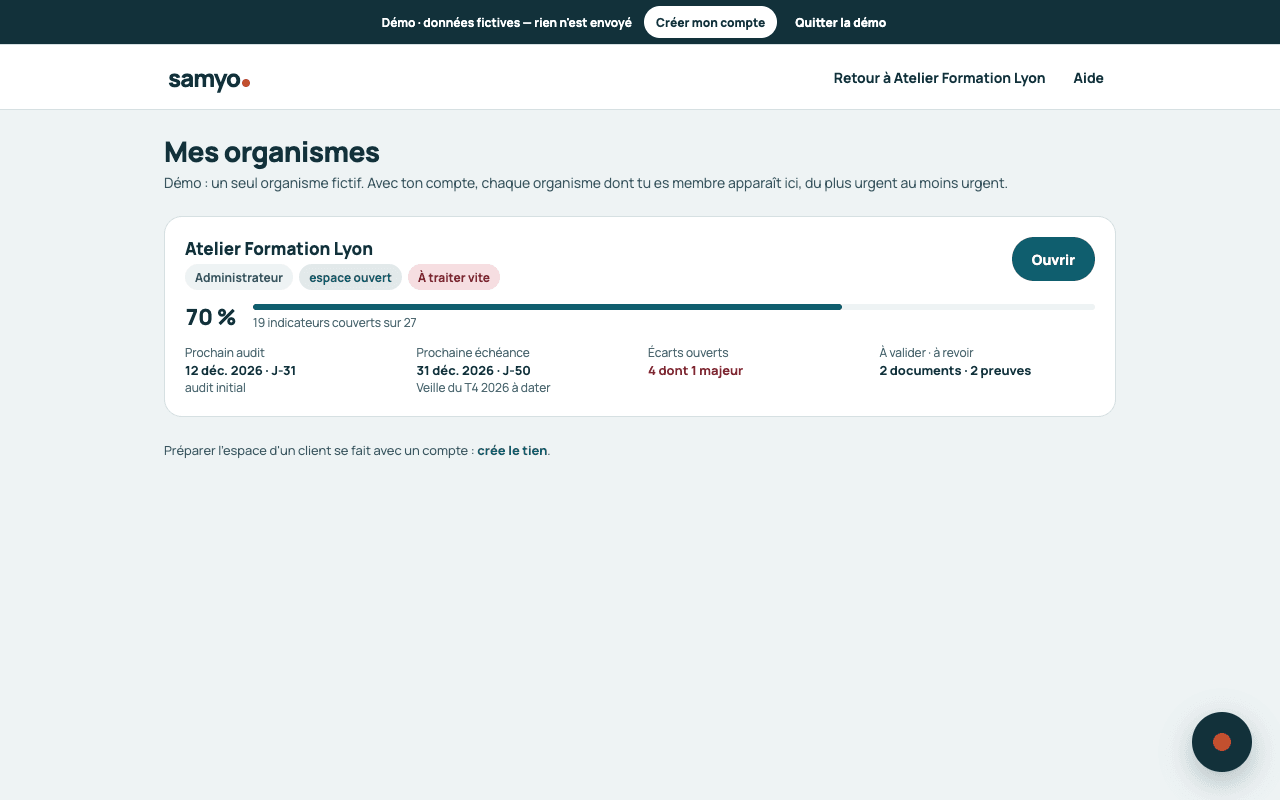Click the 'Mes organismes' heading
1280x800 pixels.
click(x=272, y=152)
